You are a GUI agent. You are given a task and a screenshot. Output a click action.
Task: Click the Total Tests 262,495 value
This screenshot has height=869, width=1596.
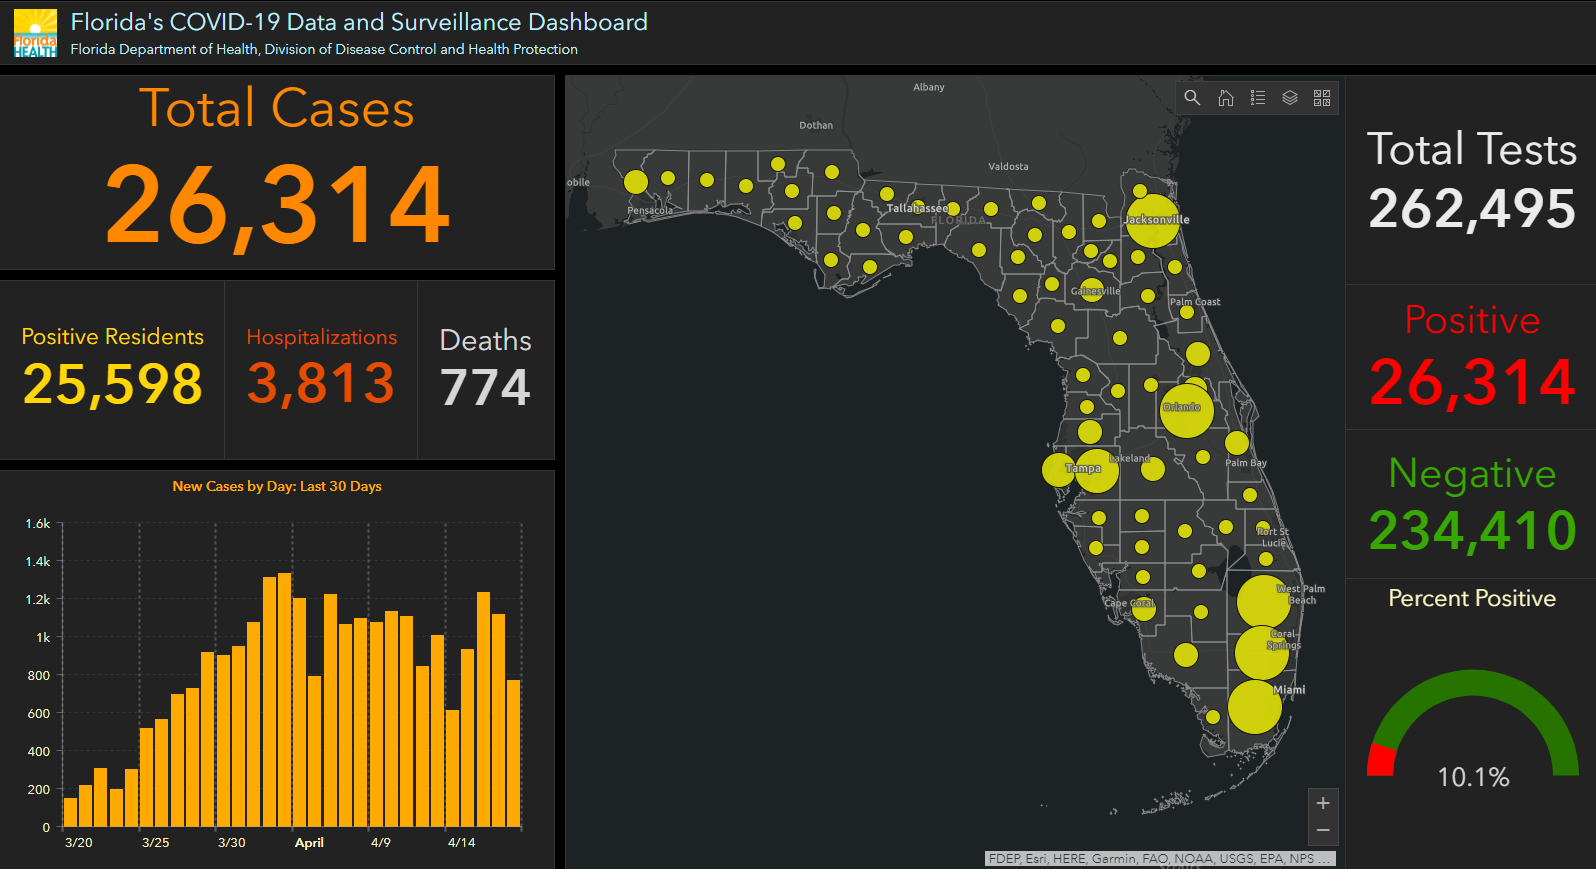[1472, 209]
